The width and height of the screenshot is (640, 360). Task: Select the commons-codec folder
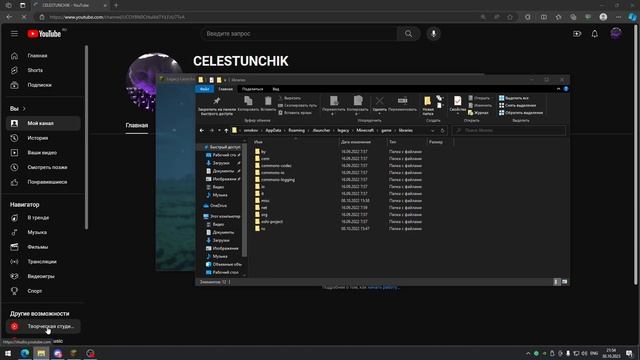pyautogui.click(x=273, y=166)
